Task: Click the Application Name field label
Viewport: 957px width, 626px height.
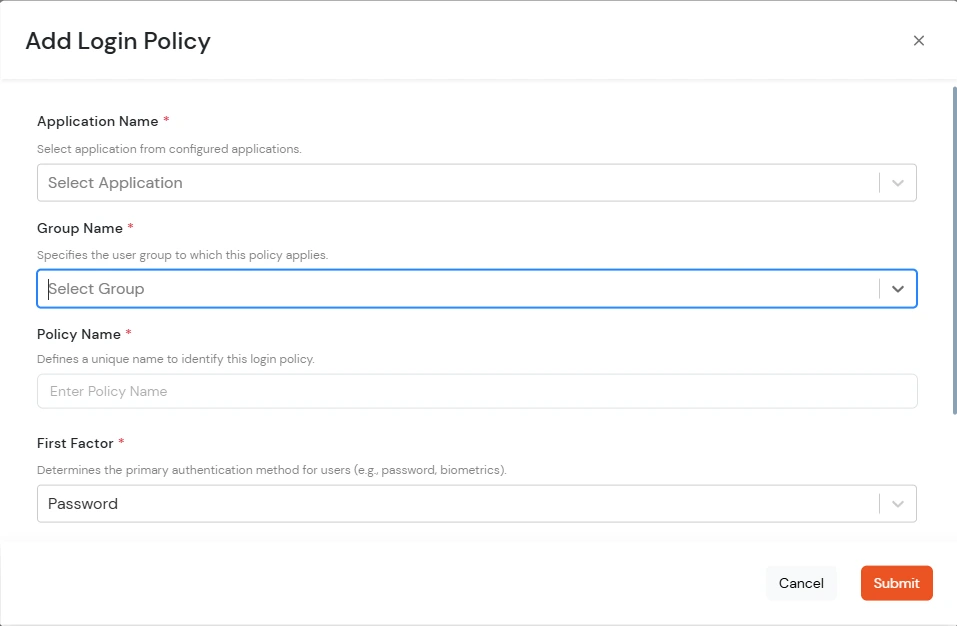Action: pos(97,120)
